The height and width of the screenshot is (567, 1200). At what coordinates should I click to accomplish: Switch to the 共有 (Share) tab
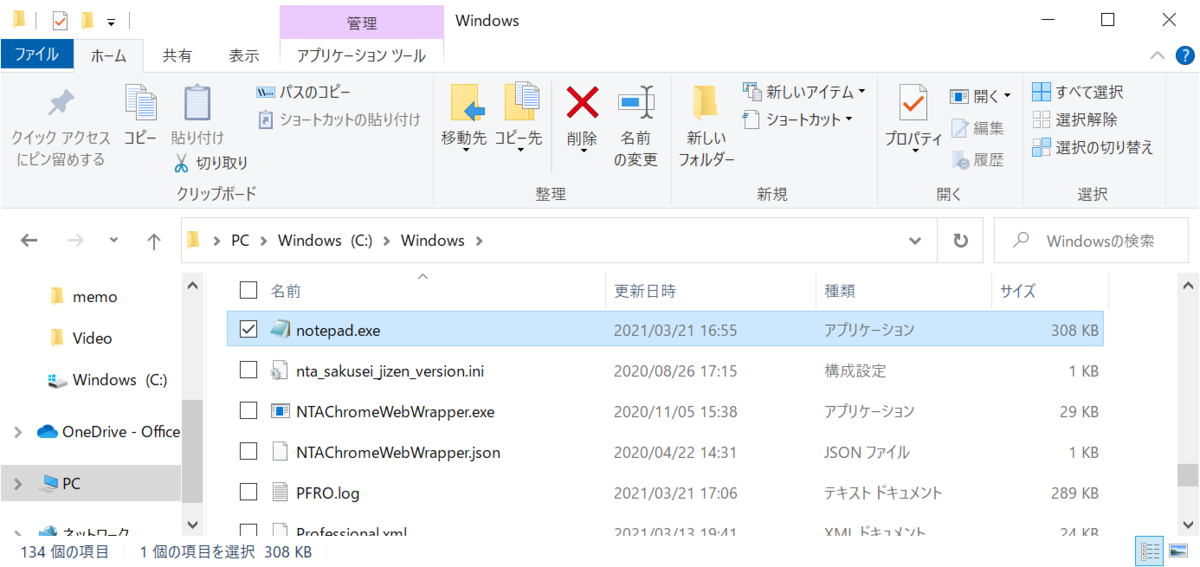[177, 56]
